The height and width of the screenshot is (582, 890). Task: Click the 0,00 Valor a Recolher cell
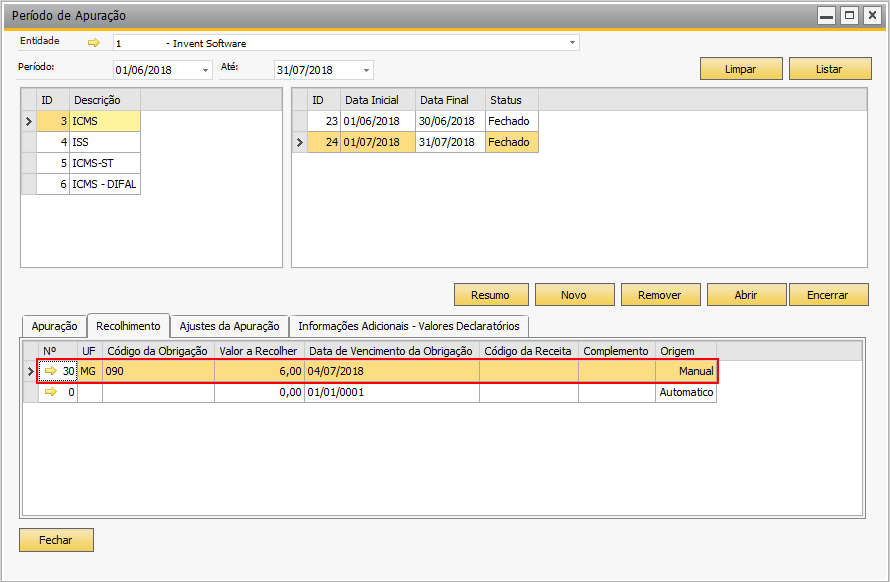click(x=259, y=392)
